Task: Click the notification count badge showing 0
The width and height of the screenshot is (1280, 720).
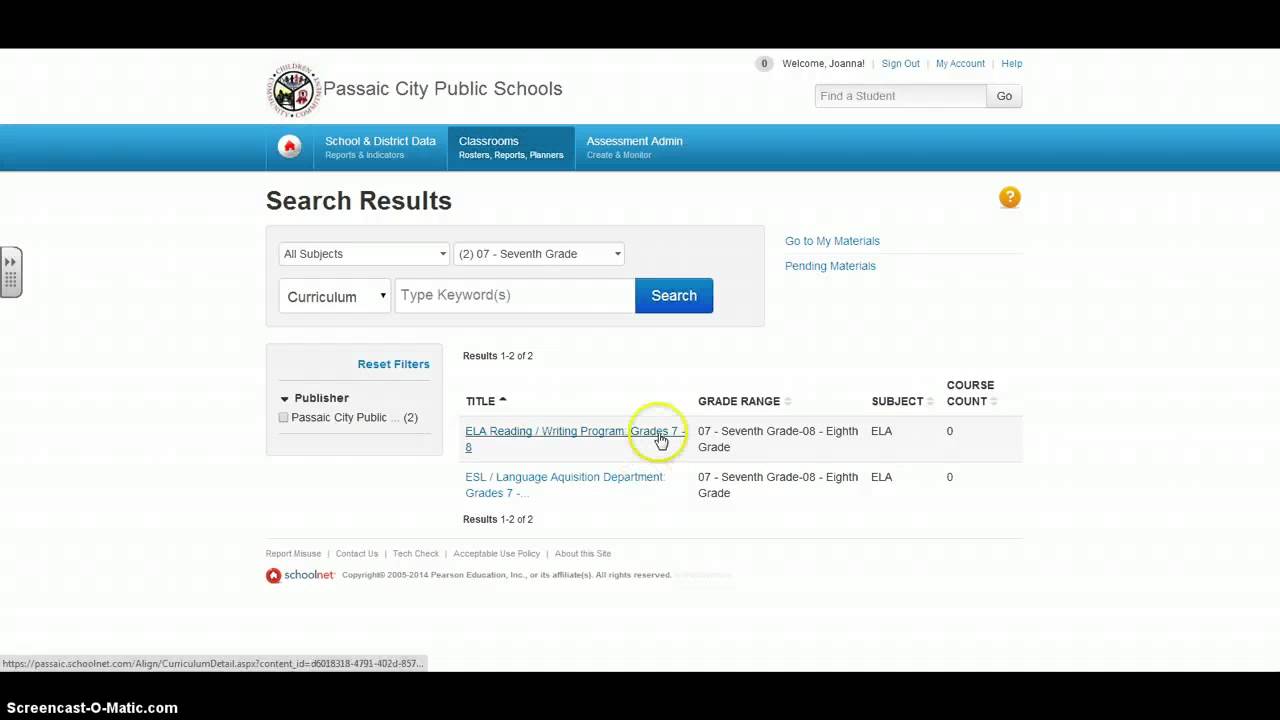Action: (x=764, y=64)
